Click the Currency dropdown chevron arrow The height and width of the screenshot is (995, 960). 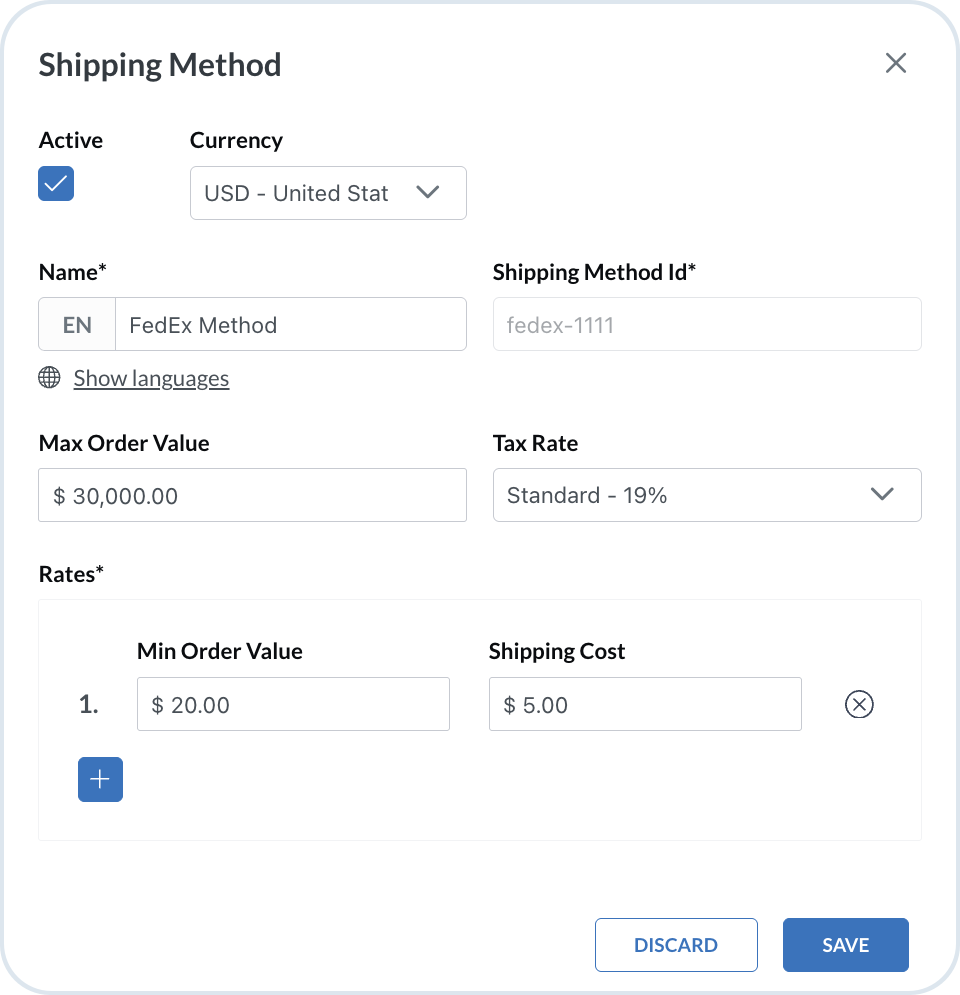pyautogui.click(x=428, y=192)
